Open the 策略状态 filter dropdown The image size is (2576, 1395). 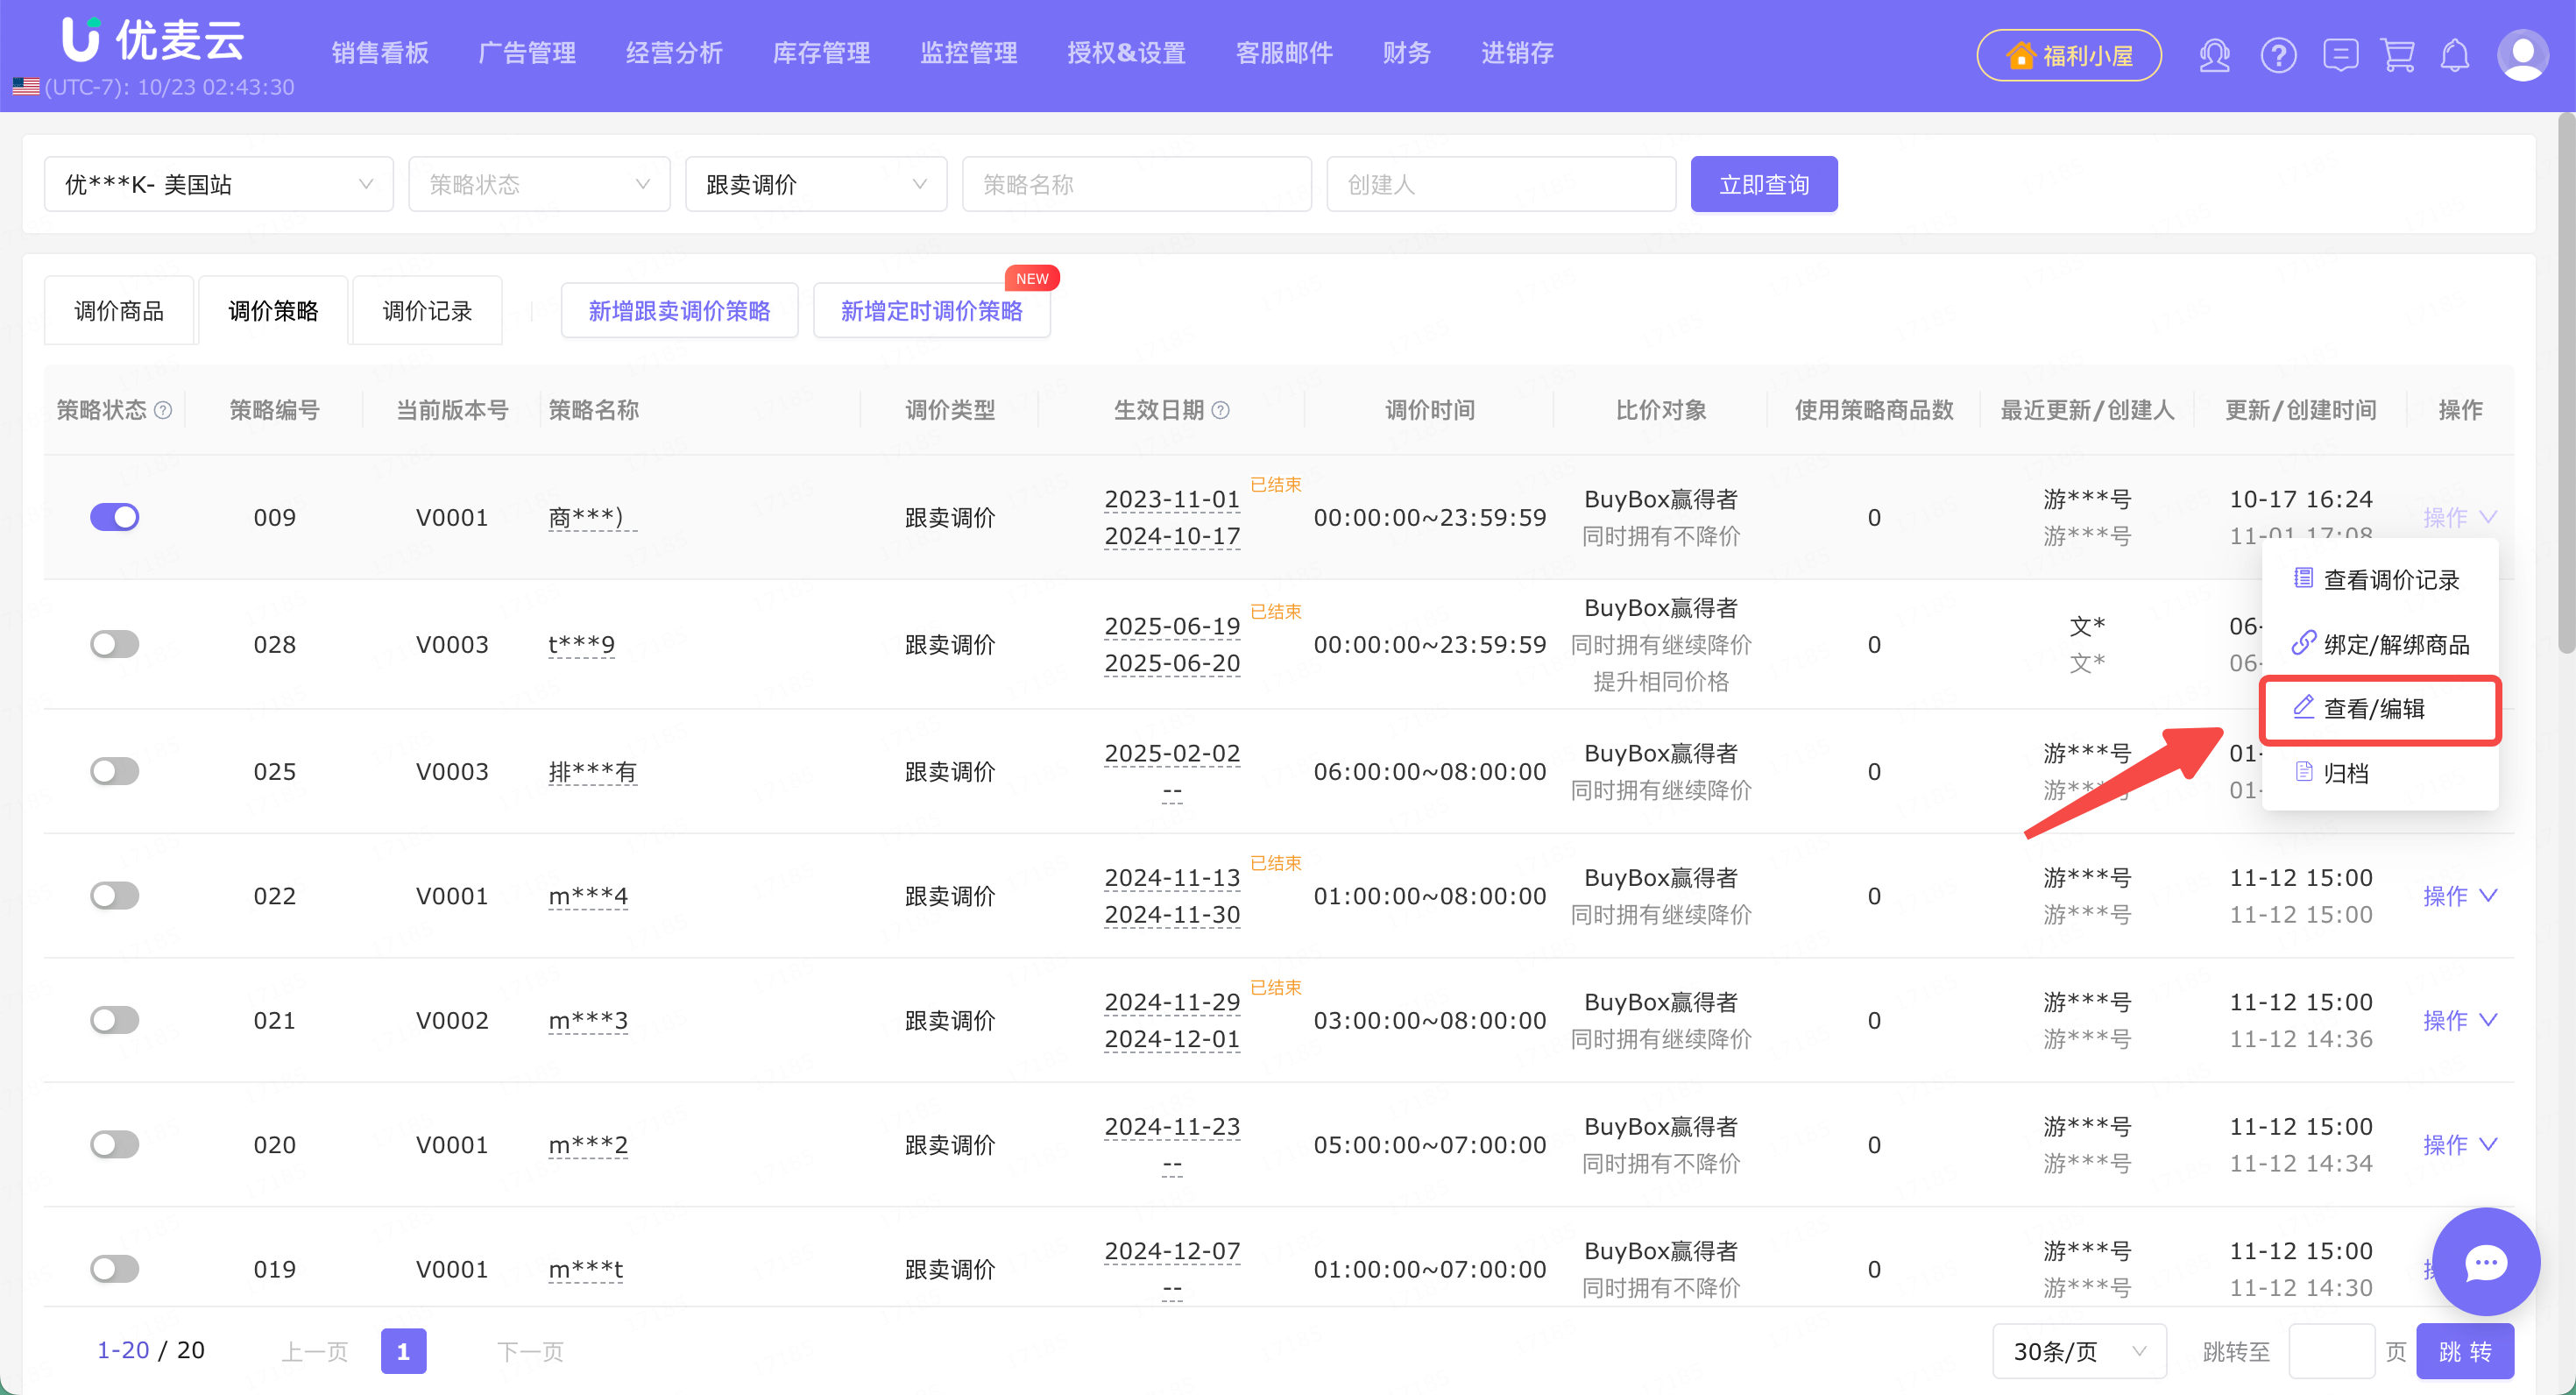pyautogui.click(x=539, y=184)
